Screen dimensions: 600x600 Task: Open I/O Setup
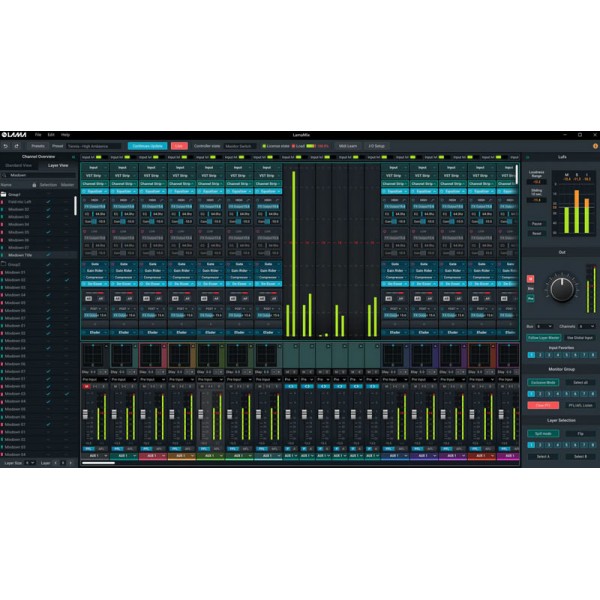pos(377,146)
